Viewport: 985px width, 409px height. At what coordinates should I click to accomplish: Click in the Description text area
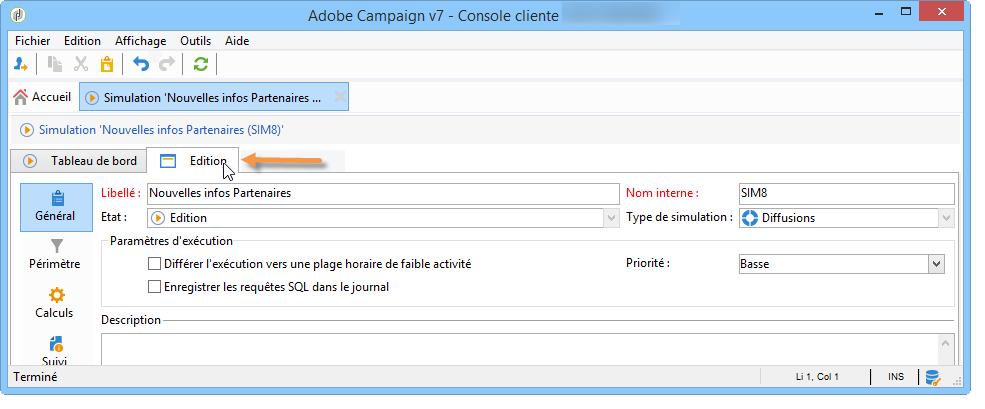(520, 349)
